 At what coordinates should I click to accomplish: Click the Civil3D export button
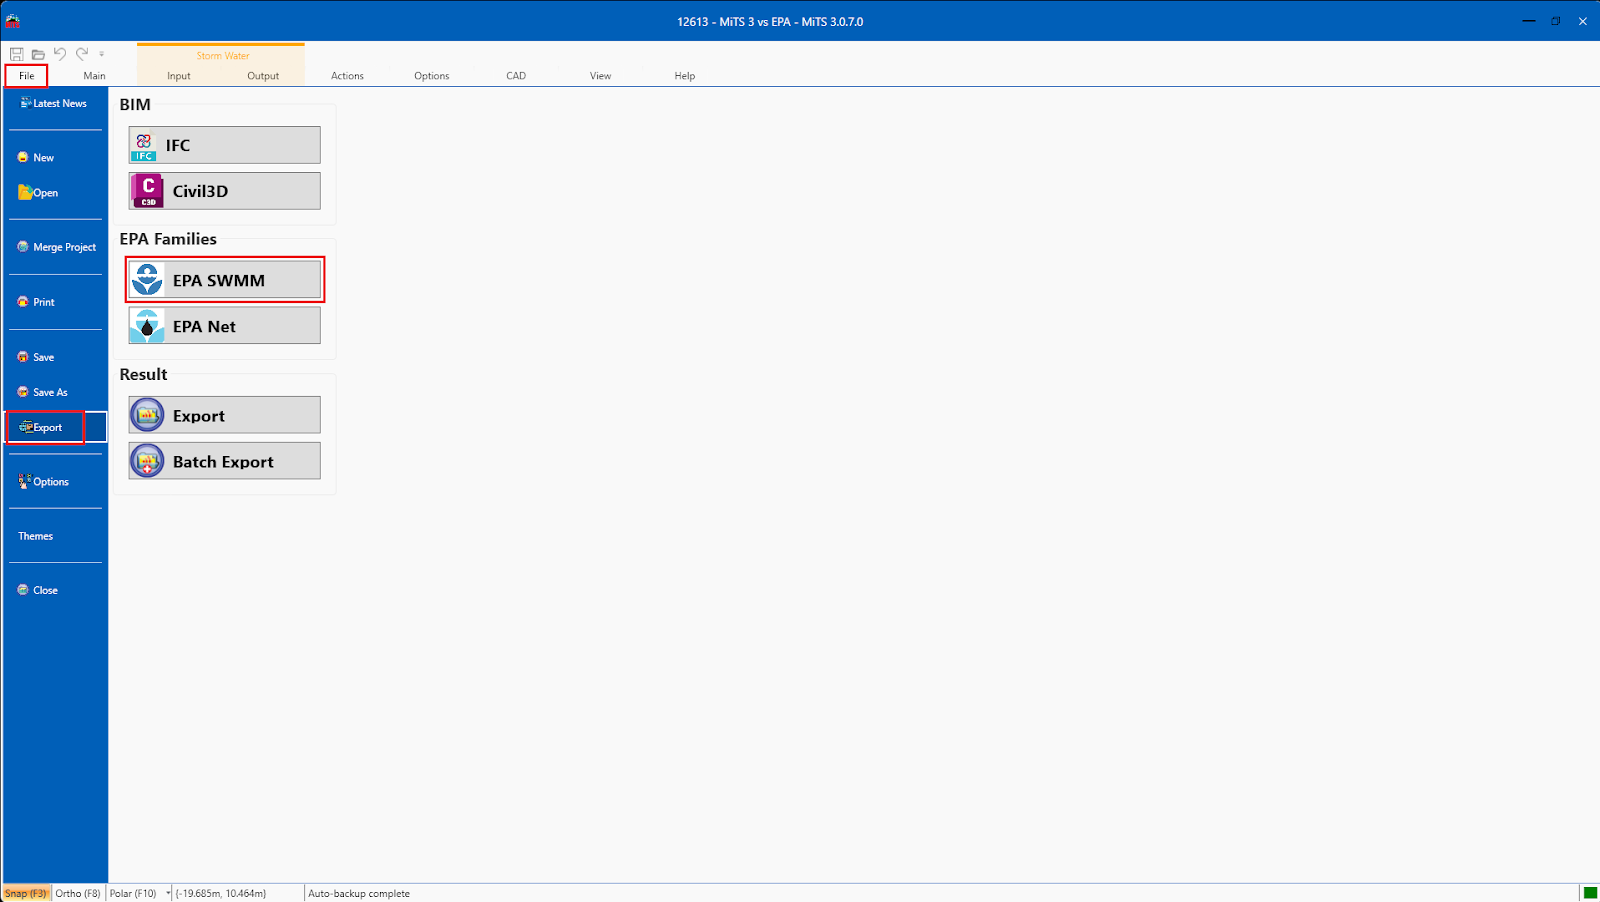pyautogui.click(x=224, y=191)
